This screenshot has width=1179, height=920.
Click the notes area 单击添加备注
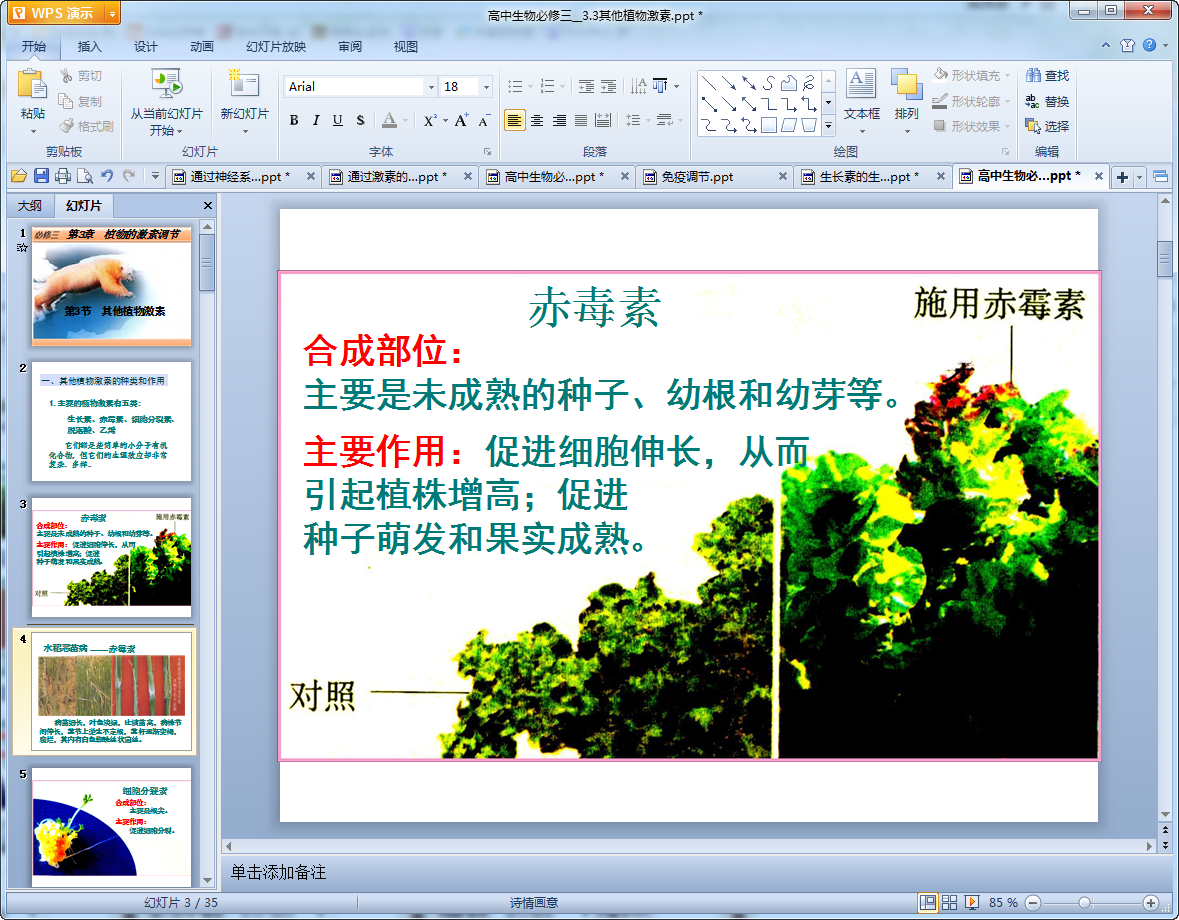coord(277,872)
